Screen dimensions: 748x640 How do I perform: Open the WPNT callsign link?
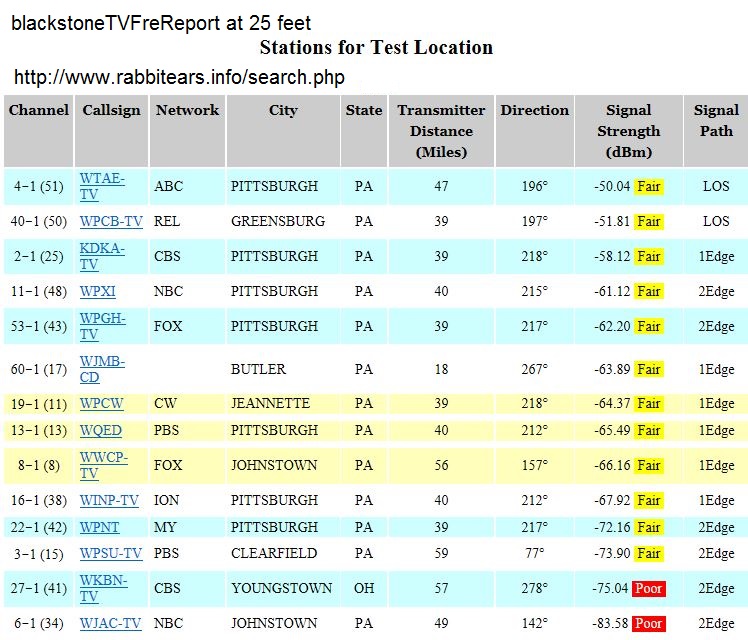(x=99, y=527)
